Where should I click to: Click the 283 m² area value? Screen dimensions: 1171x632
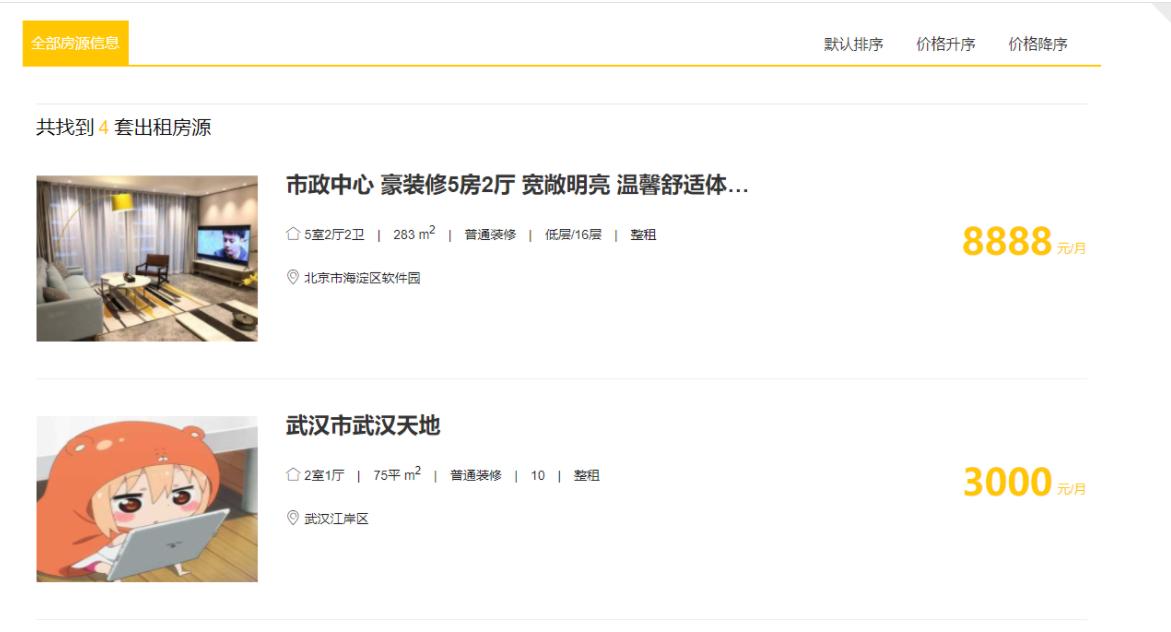[x=414, y=234]
